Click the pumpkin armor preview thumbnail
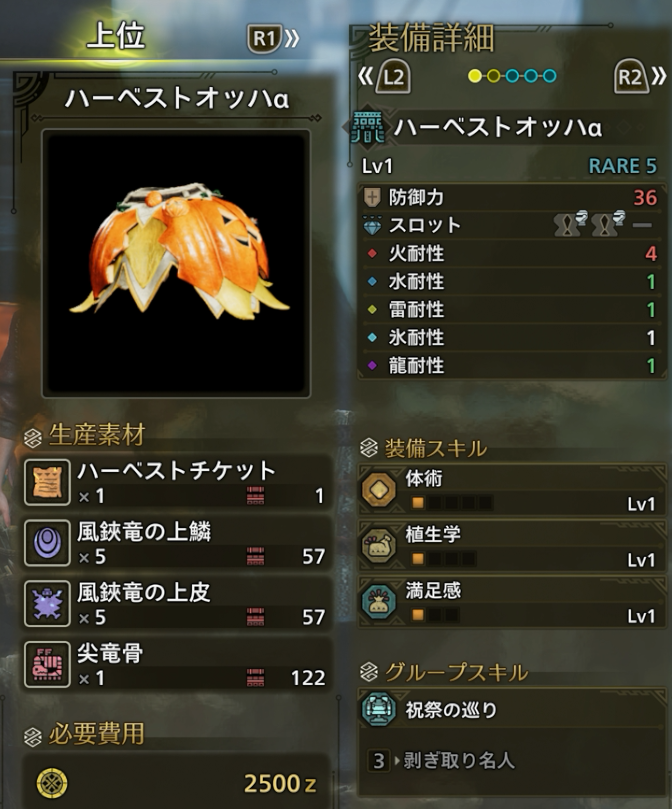The height and width of the screenshot is (809, 672). pyautogui.click(x=176, y=264)
